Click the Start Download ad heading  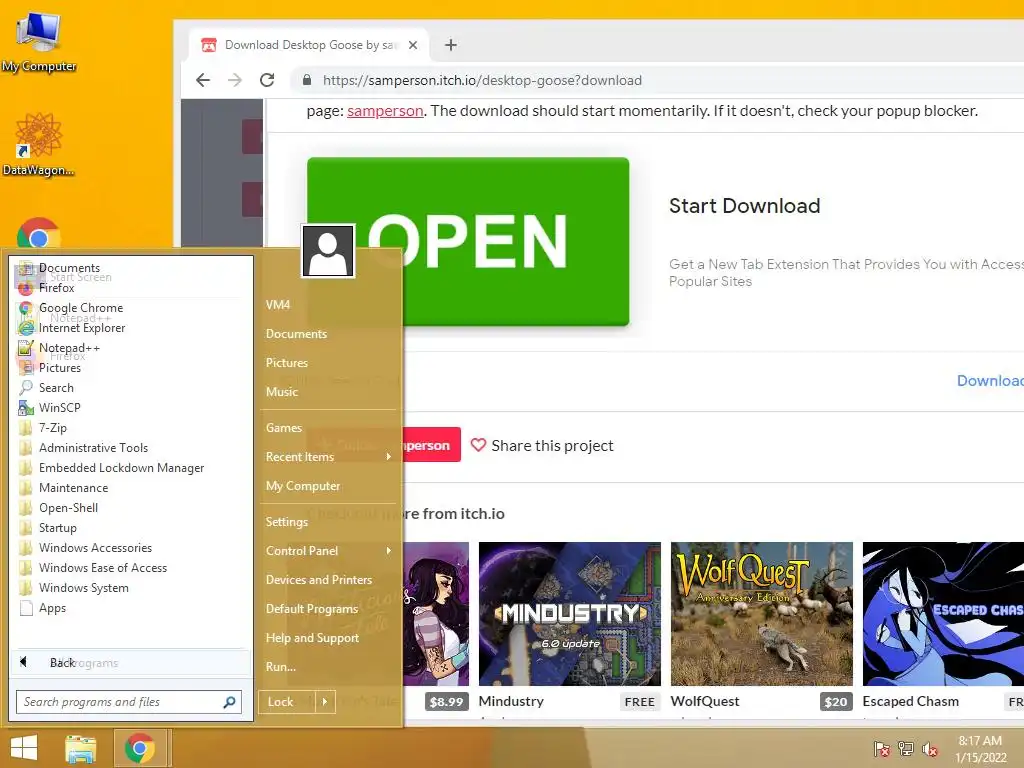pyautogui.click(x=744, y=206)
